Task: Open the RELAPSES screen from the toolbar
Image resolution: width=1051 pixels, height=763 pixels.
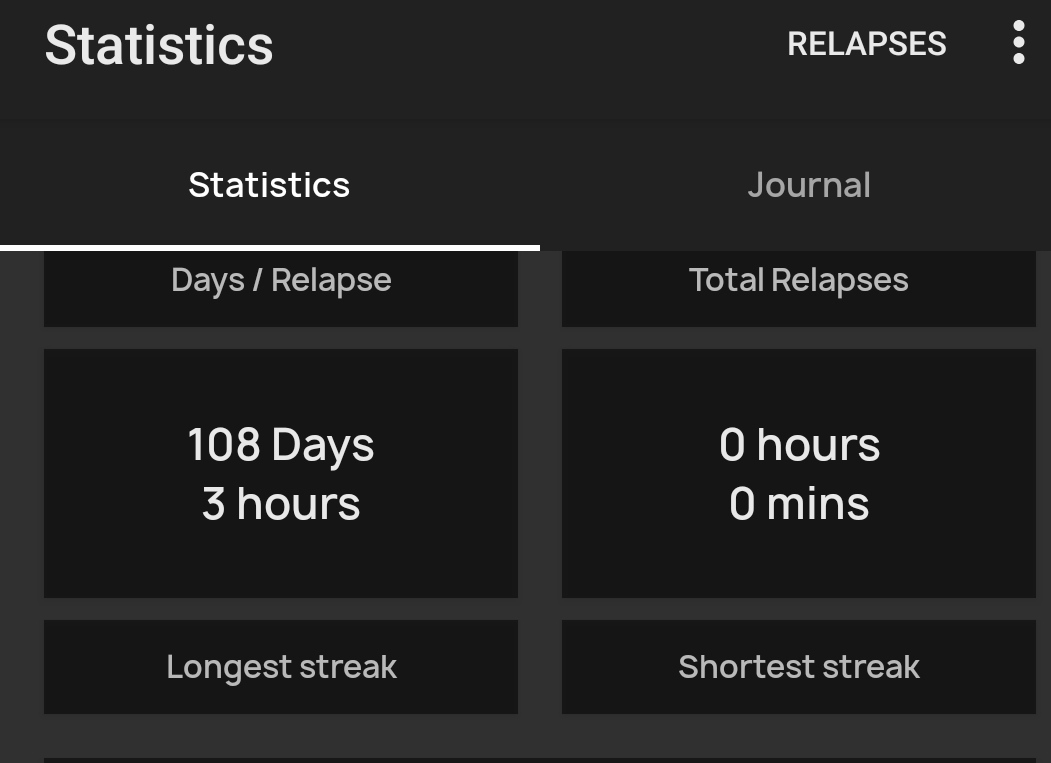Action: click(866, 44)
